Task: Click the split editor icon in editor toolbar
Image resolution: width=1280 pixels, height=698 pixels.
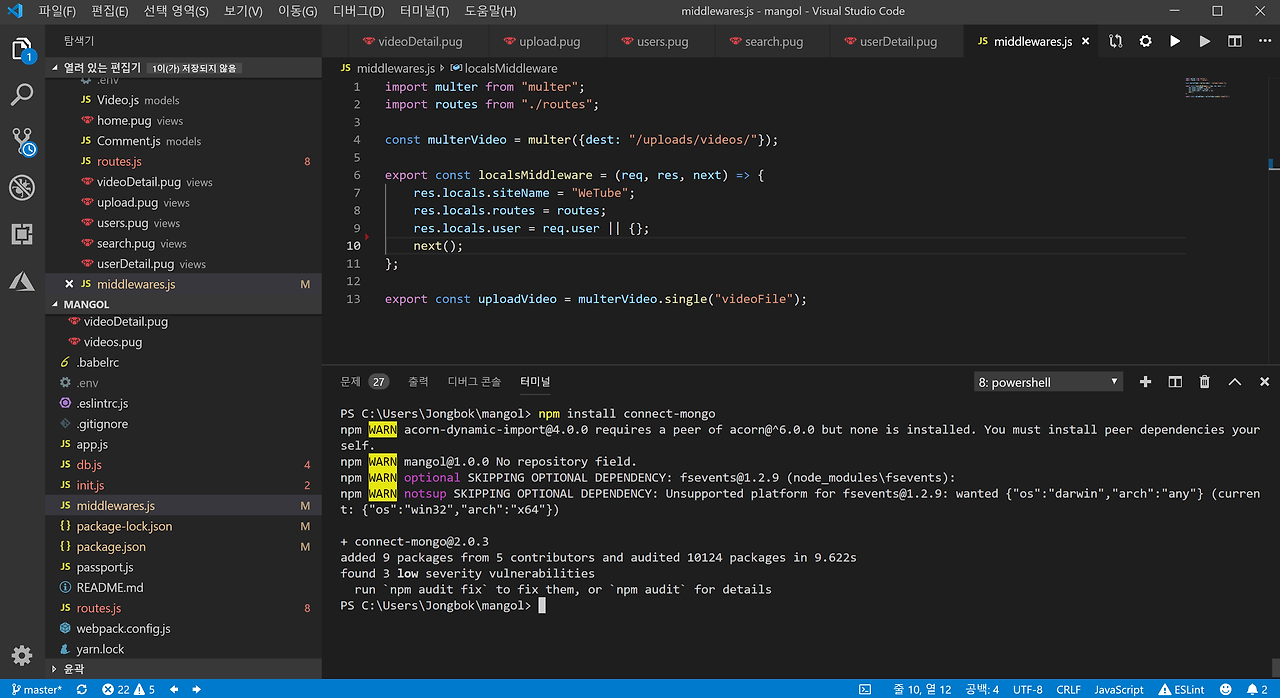Action: click(1235, 41)
